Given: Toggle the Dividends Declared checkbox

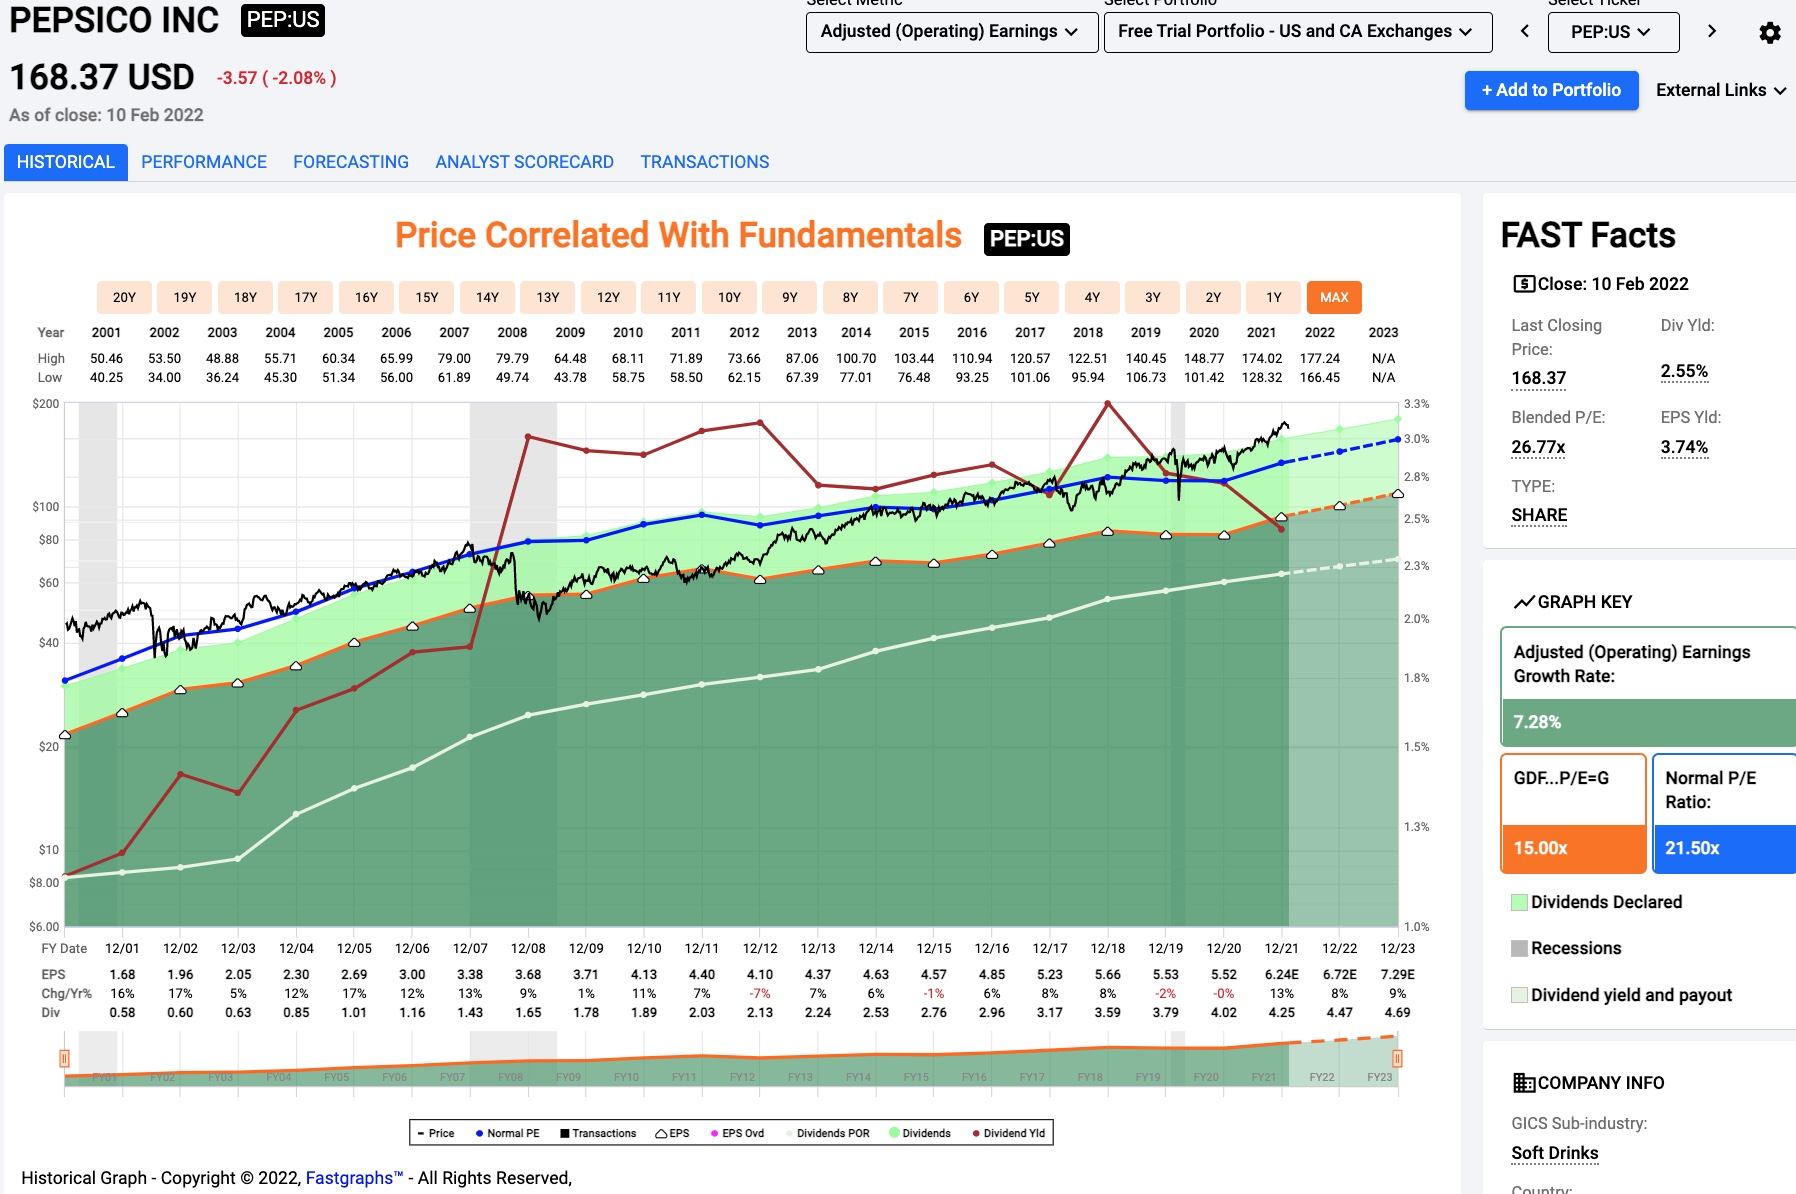Looking at the screenshot, I should (x=1519, y=902).
